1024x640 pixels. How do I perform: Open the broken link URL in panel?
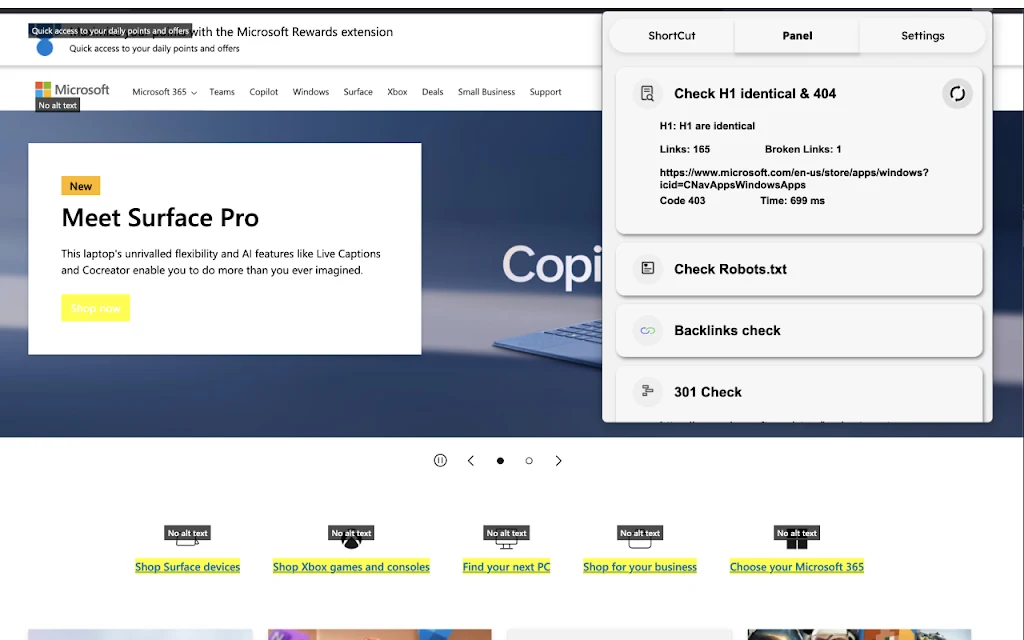pos(793,178)
